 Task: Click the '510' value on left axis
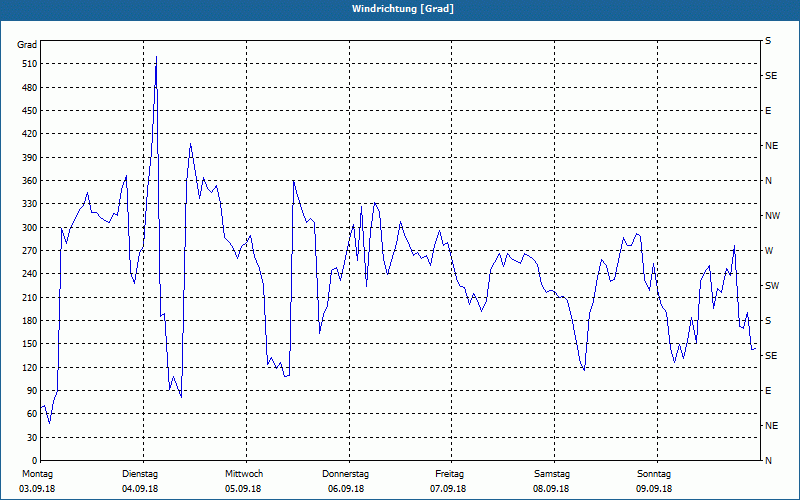(30, 64)
